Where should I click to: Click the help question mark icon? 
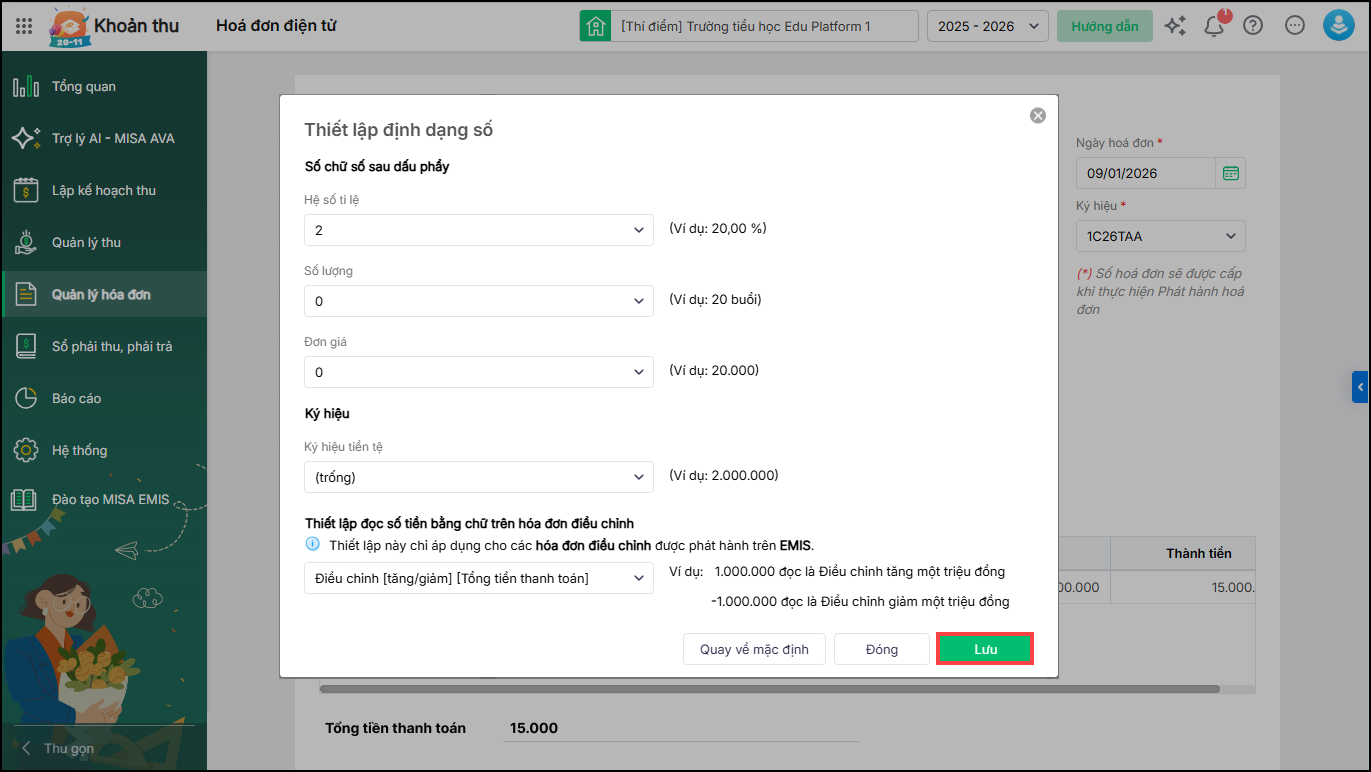(x=1253, y=26)
